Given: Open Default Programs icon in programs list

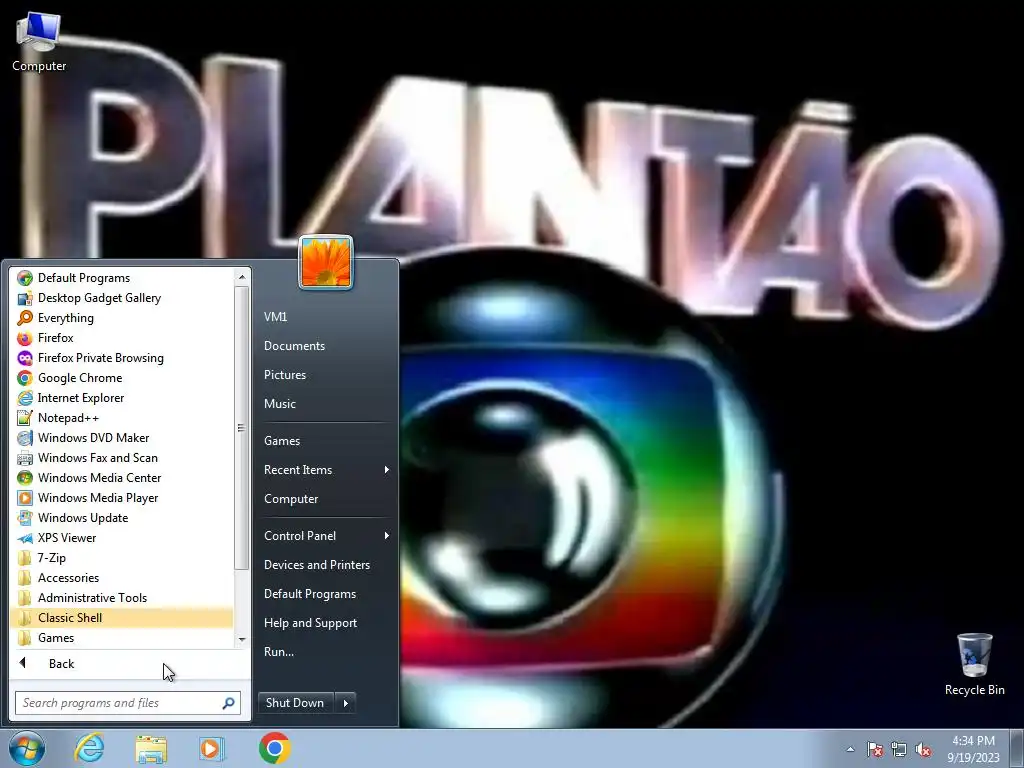Looking at the screenshot, I should pyautogui.click(x=25, y=278).
